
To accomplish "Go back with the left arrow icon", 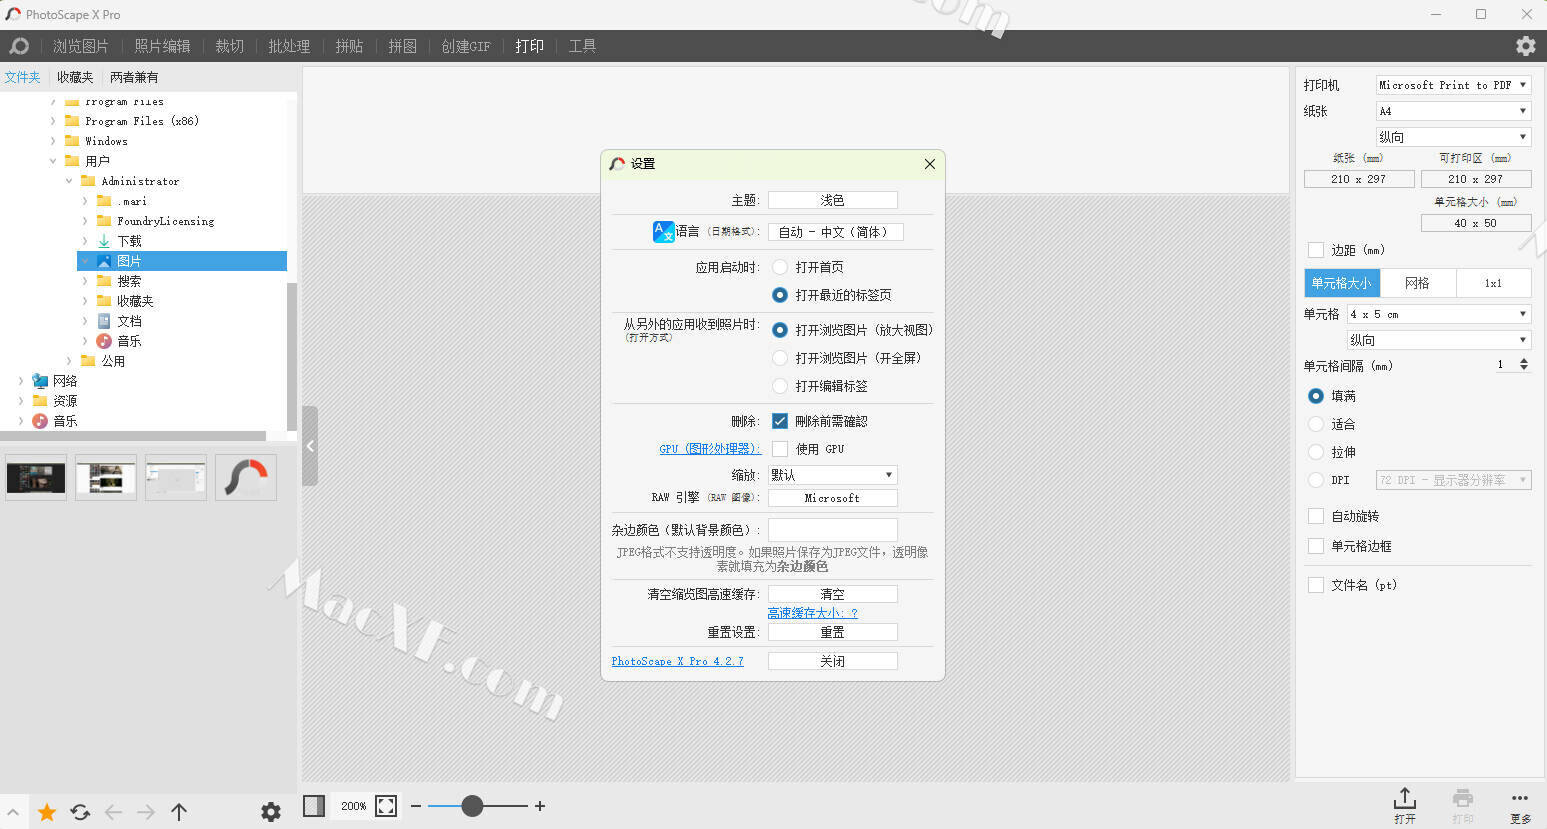I will (113, 812).
